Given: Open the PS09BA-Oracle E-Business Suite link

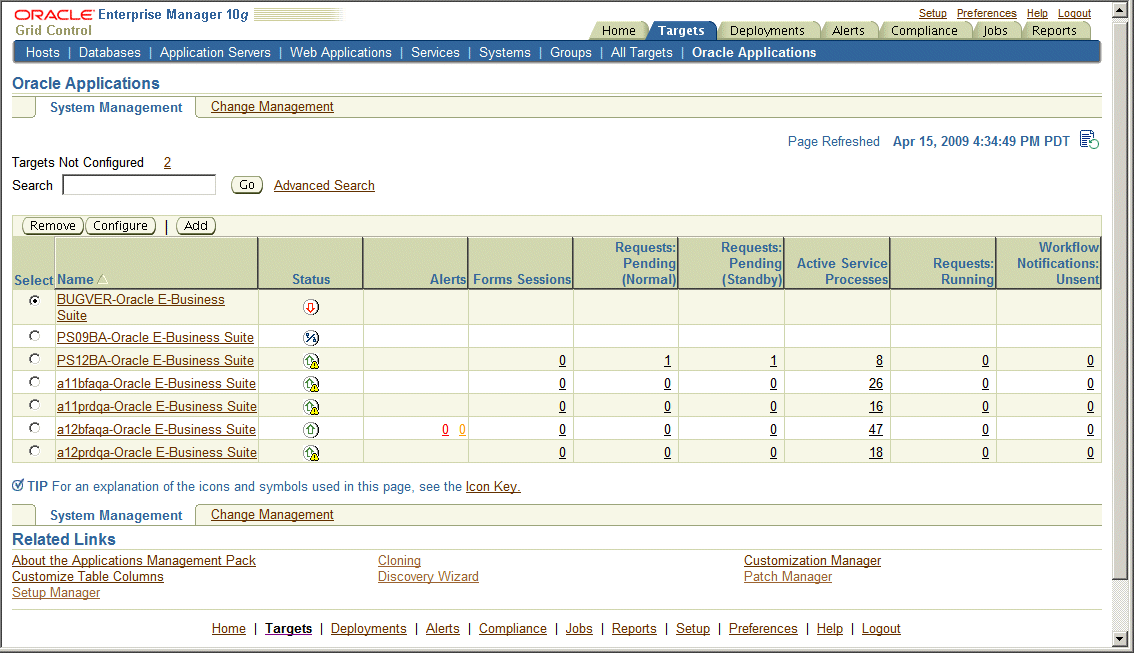Looking at the screenshot, I should tap(155, 337).
